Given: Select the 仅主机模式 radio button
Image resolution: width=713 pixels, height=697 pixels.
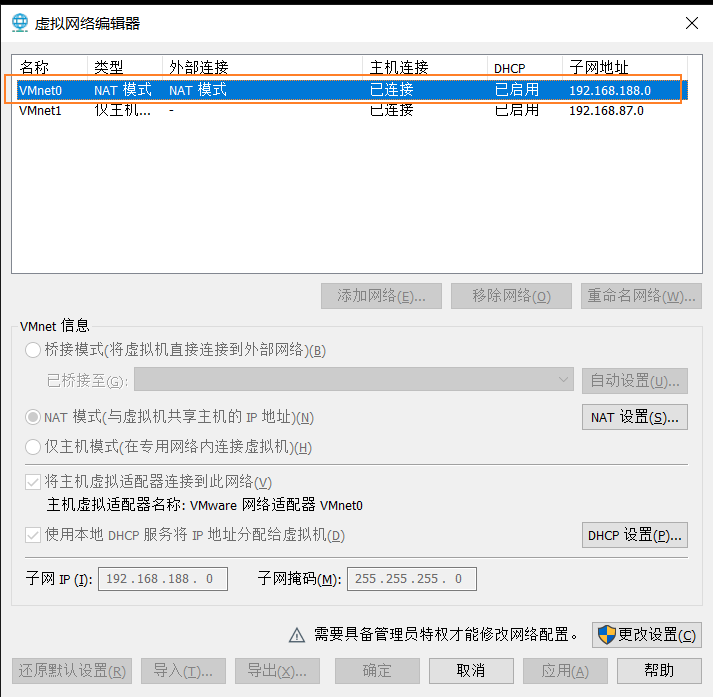Looking at the screenshot, I should pos(33,447).
